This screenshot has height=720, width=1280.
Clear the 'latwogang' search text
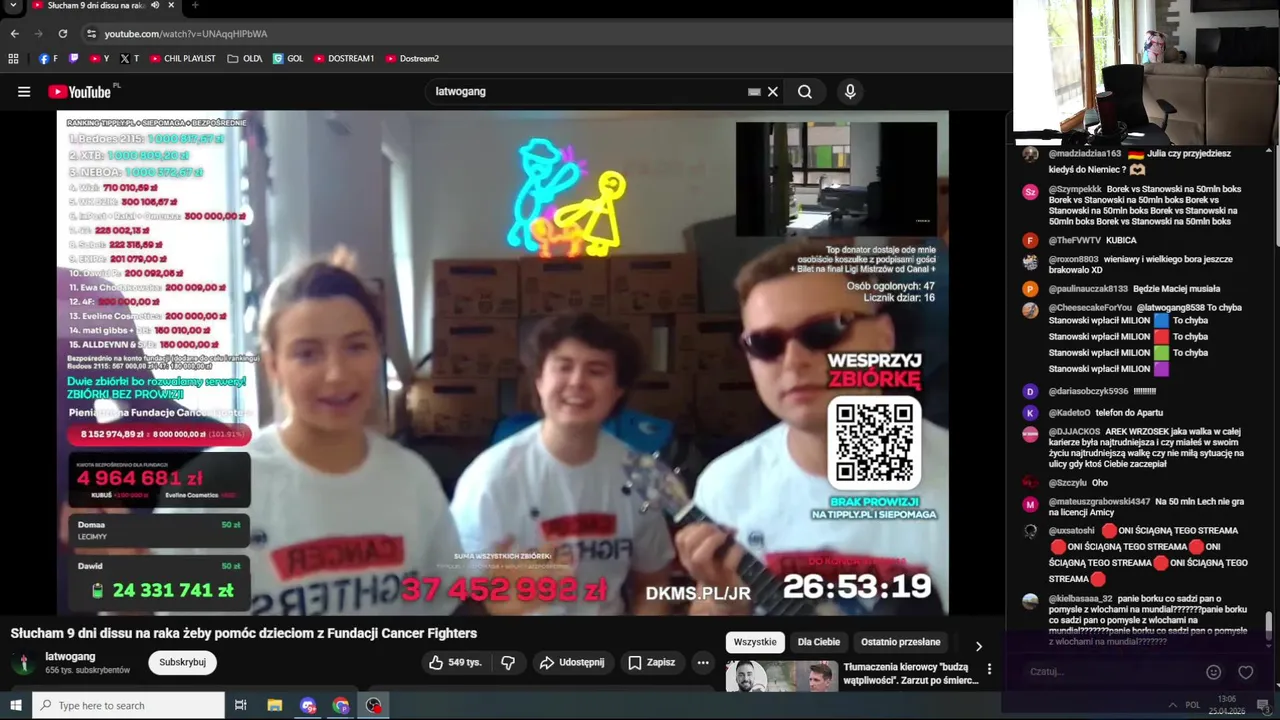(773, 92)
